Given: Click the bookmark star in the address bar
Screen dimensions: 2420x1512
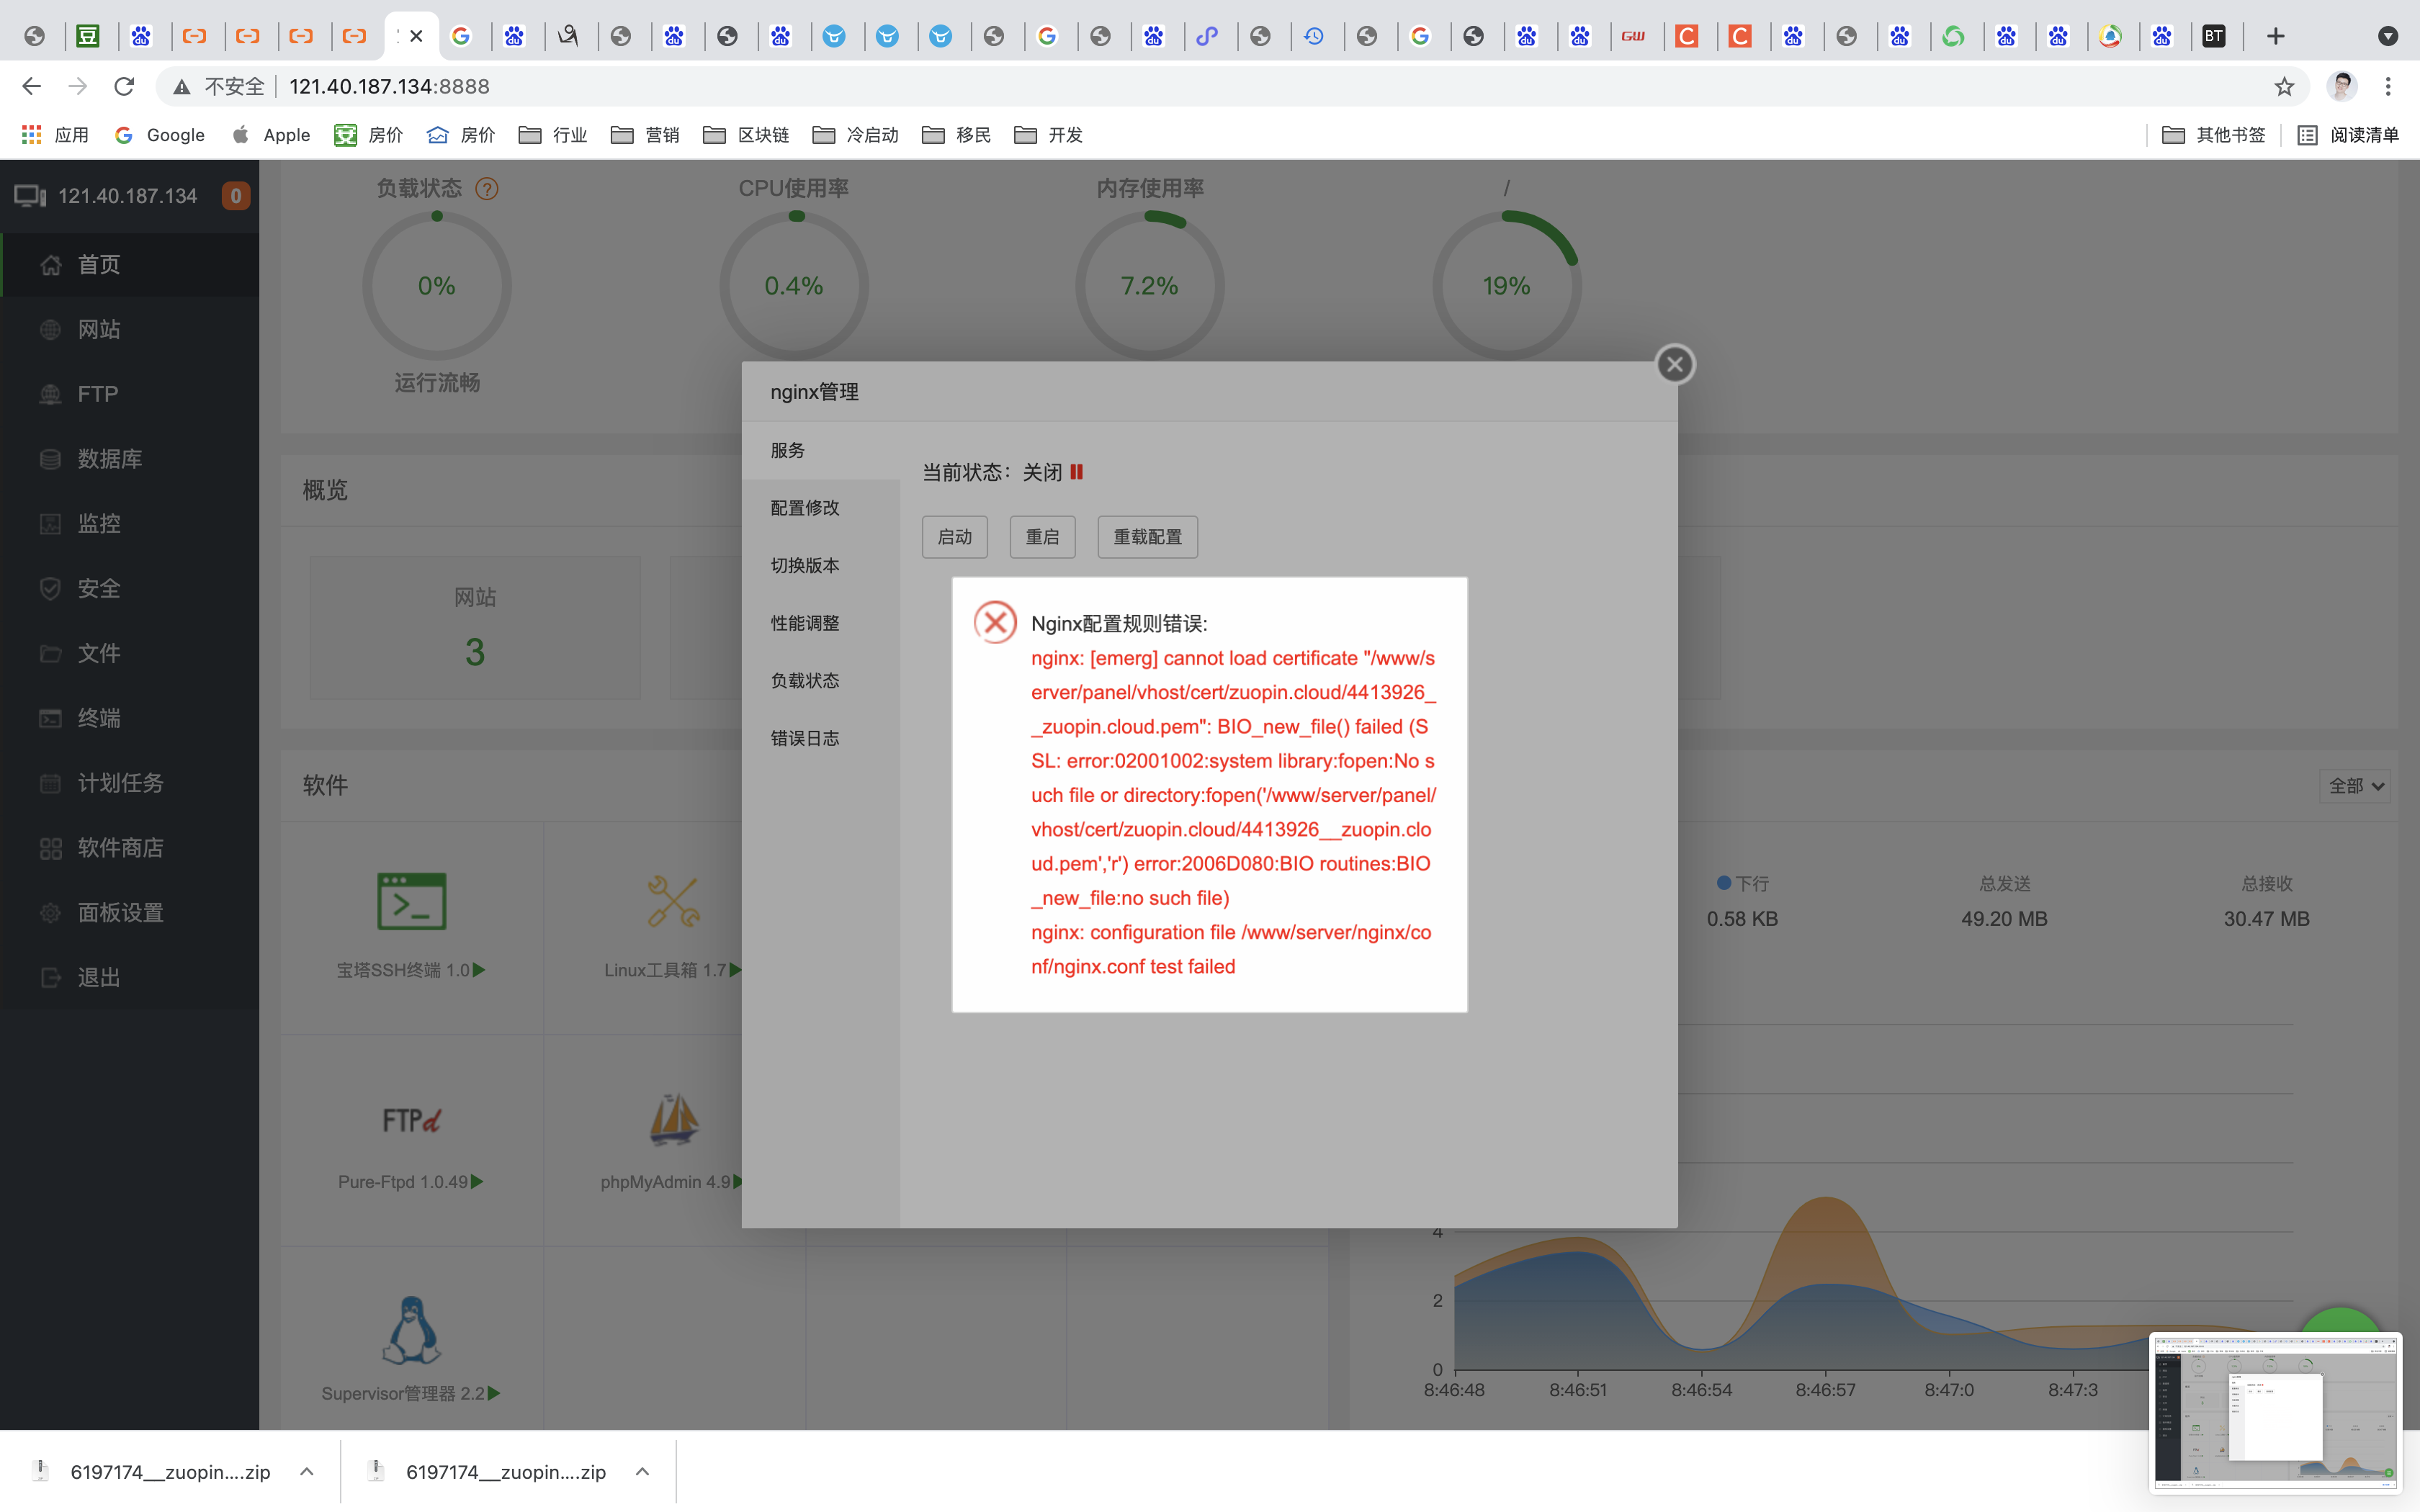Looking at the screenshot, I should click(x=2284, y=86).
